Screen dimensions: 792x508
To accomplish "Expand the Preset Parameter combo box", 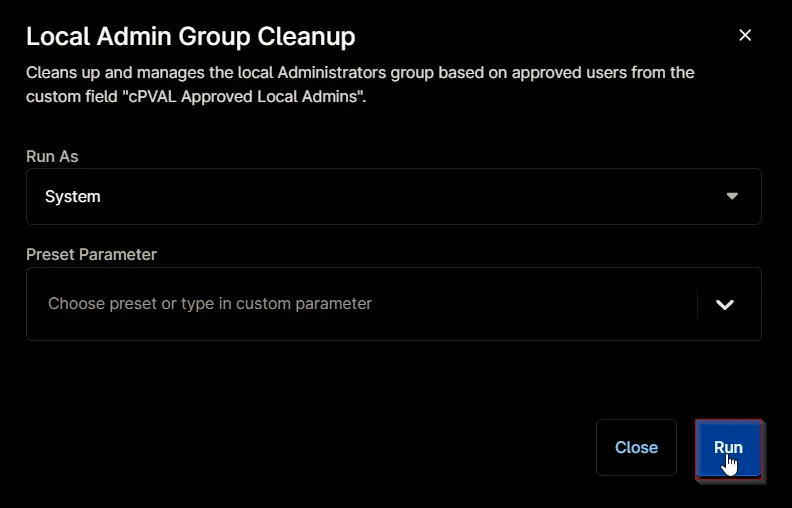I will (393, 304).
